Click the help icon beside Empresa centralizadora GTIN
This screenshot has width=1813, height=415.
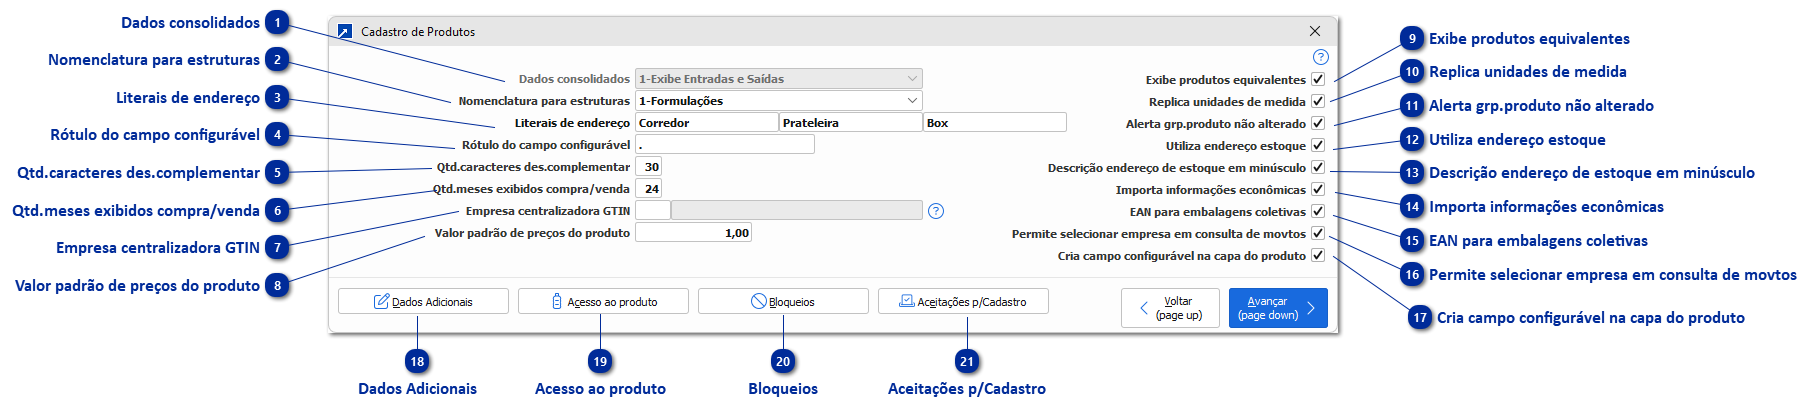coord(936,211)
